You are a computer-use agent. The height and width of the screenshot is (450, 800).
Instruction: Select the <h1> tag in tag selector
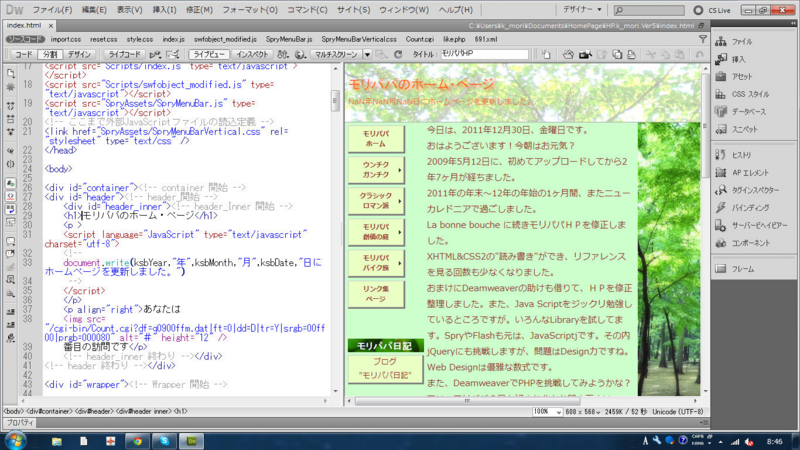click(181, 411)
